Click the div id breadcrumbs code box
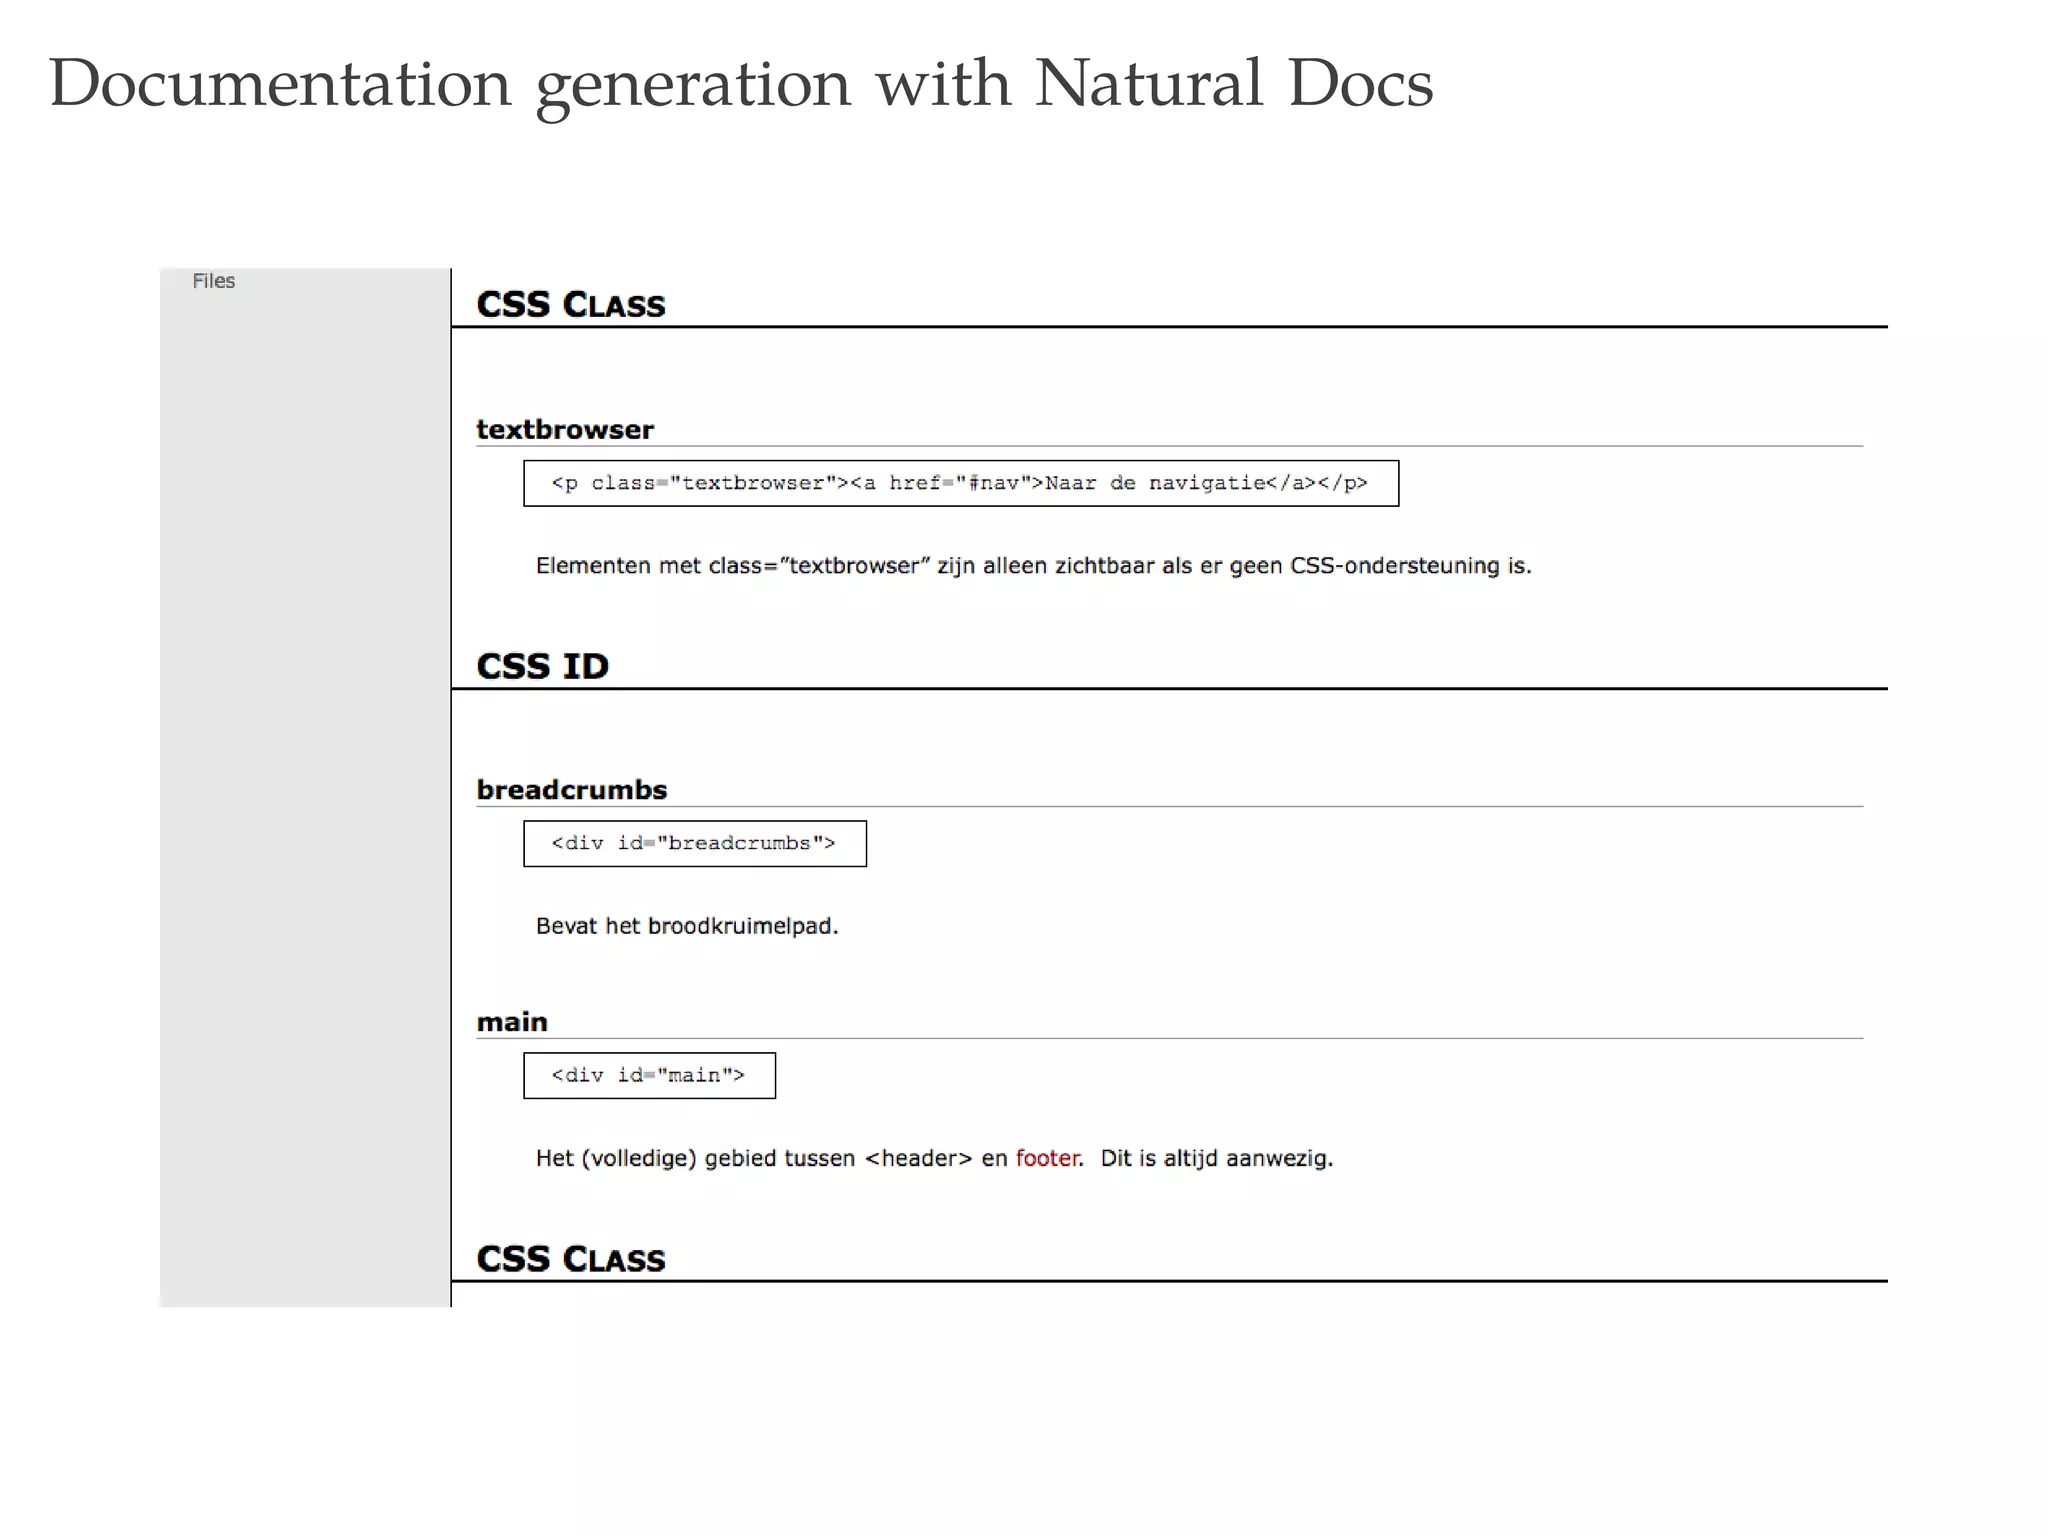 click(x=694, y=843)
